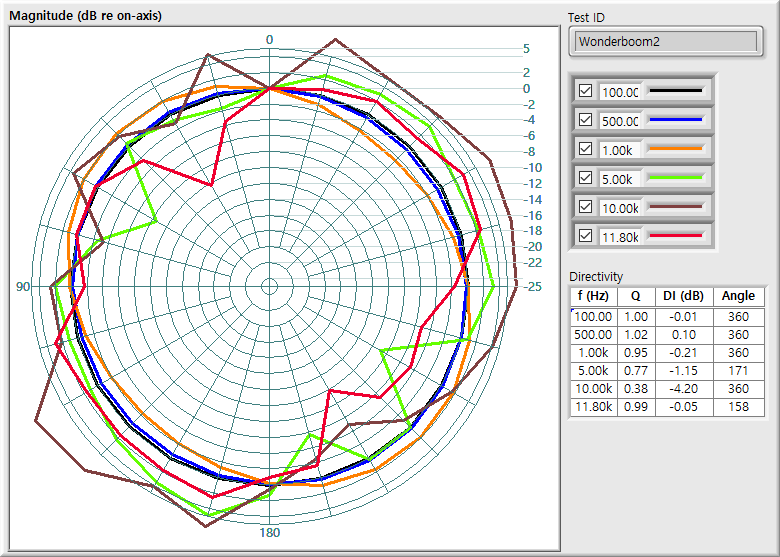
Task: Click the blue line swatch for 500.00
Action: pos(676,119)
